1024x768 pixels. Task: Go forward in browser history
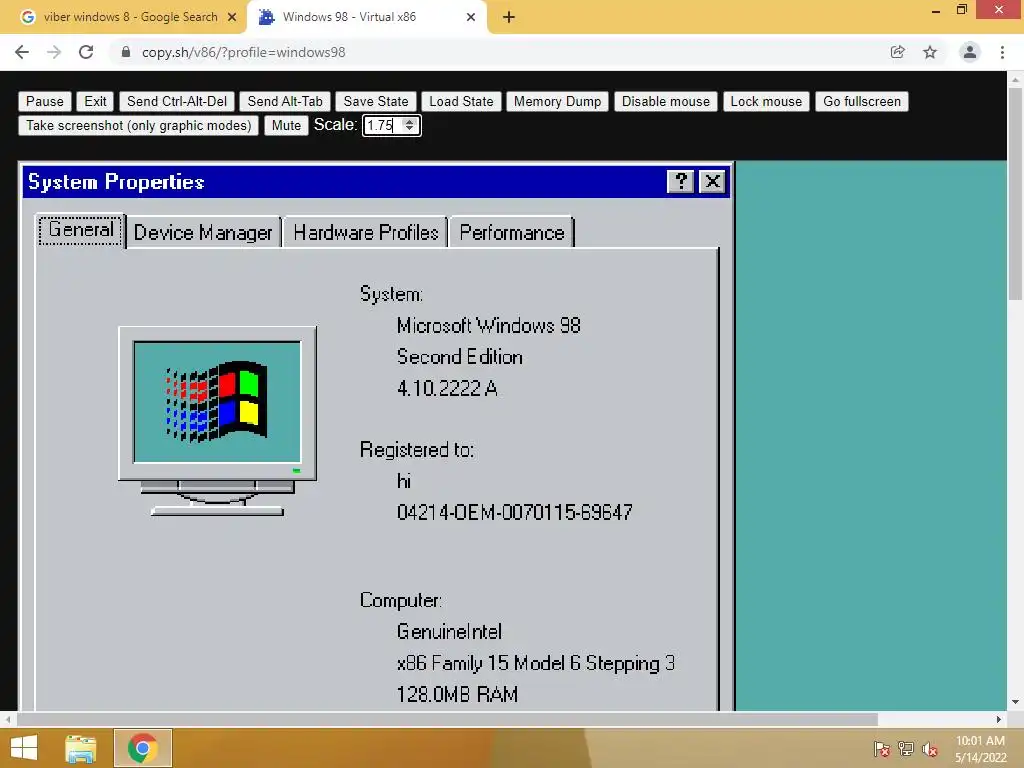point(54,52)
